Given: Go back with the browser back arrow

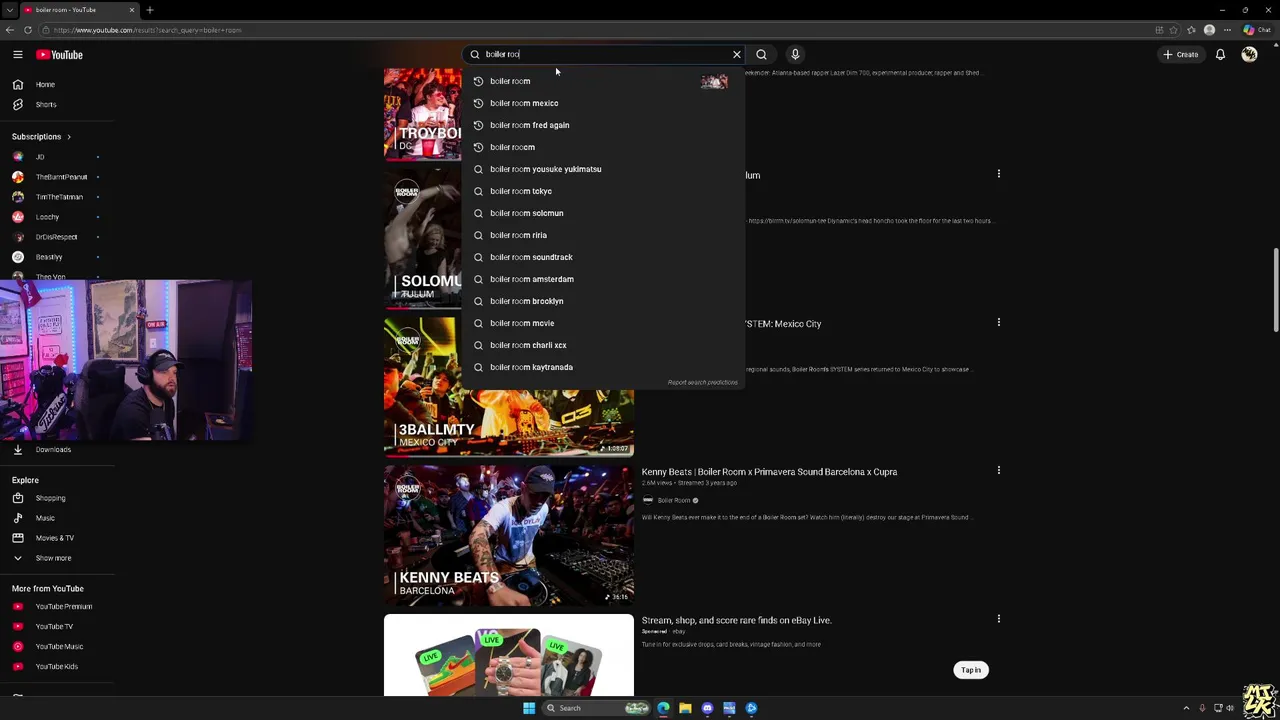Looking at the screenshot, I should [x=10, y=30].
